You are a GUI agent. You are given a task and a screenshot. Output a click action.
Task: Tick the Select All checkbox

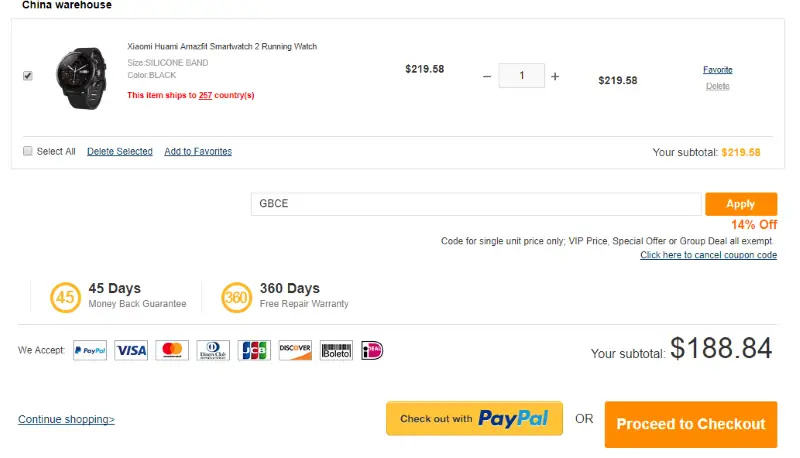point(28,151)
